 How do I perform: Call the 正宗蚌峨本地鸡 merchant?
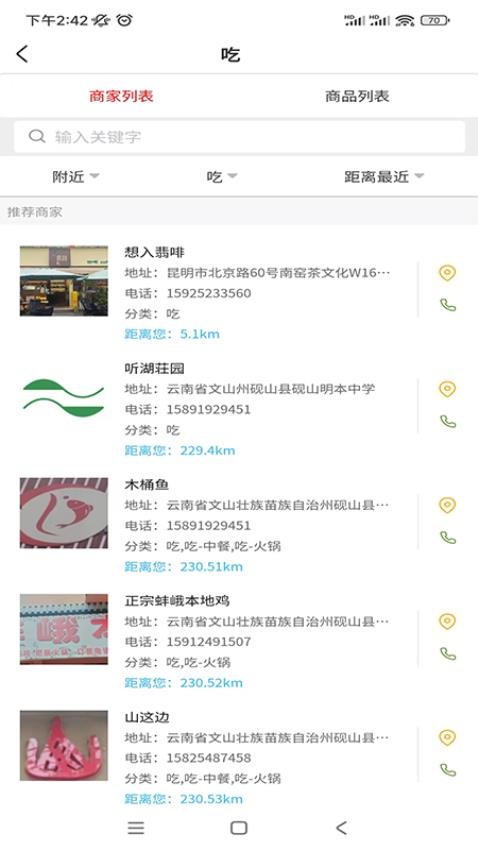click(448, 653)
